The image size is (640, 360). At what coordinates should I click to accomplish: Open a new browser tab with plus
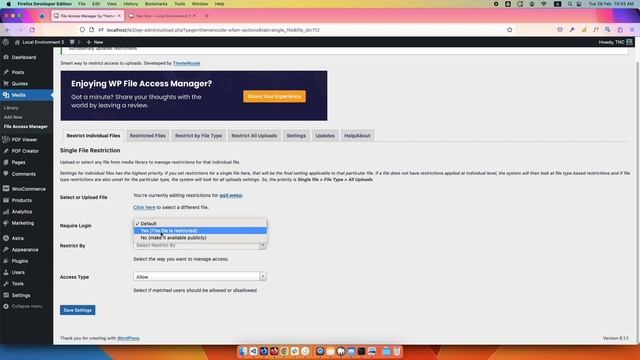point(207,16)
